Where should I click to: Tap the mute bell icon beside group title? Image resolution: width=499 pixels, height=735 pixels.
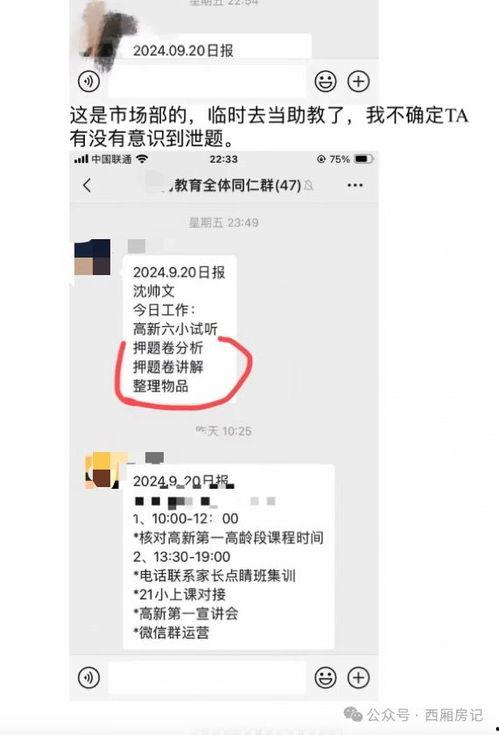(308, 186)
